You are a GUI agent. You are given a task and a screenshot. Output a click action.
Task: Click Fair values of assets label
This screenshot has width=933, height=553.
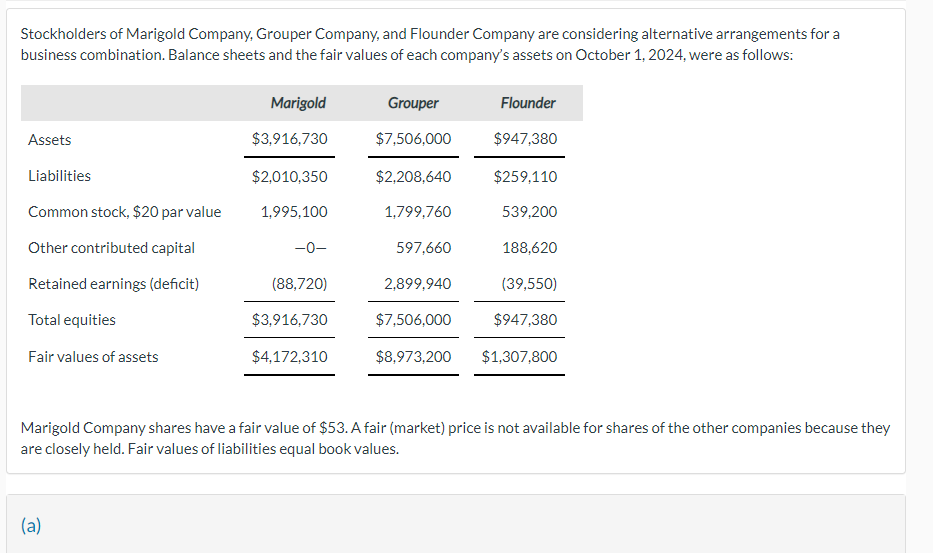point(93,357)
